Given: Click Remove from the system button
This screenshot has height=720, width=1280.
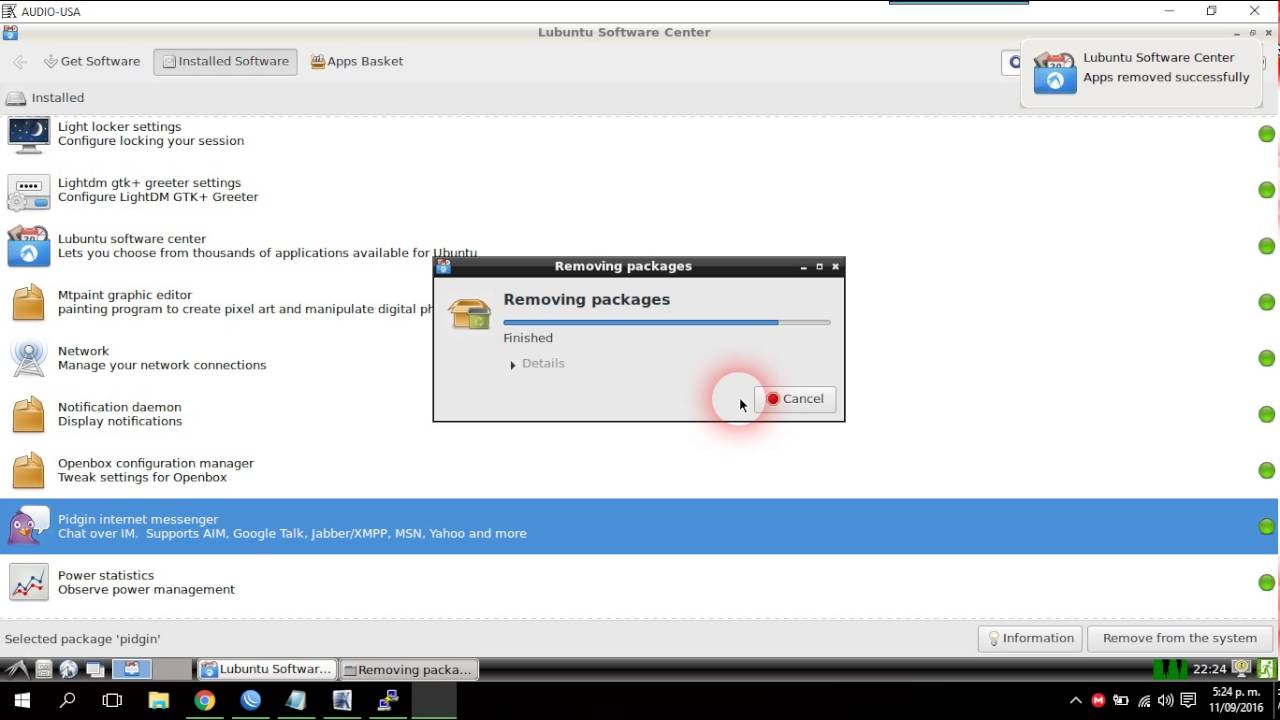Looking at the screenshot, I should point(1179,638).
